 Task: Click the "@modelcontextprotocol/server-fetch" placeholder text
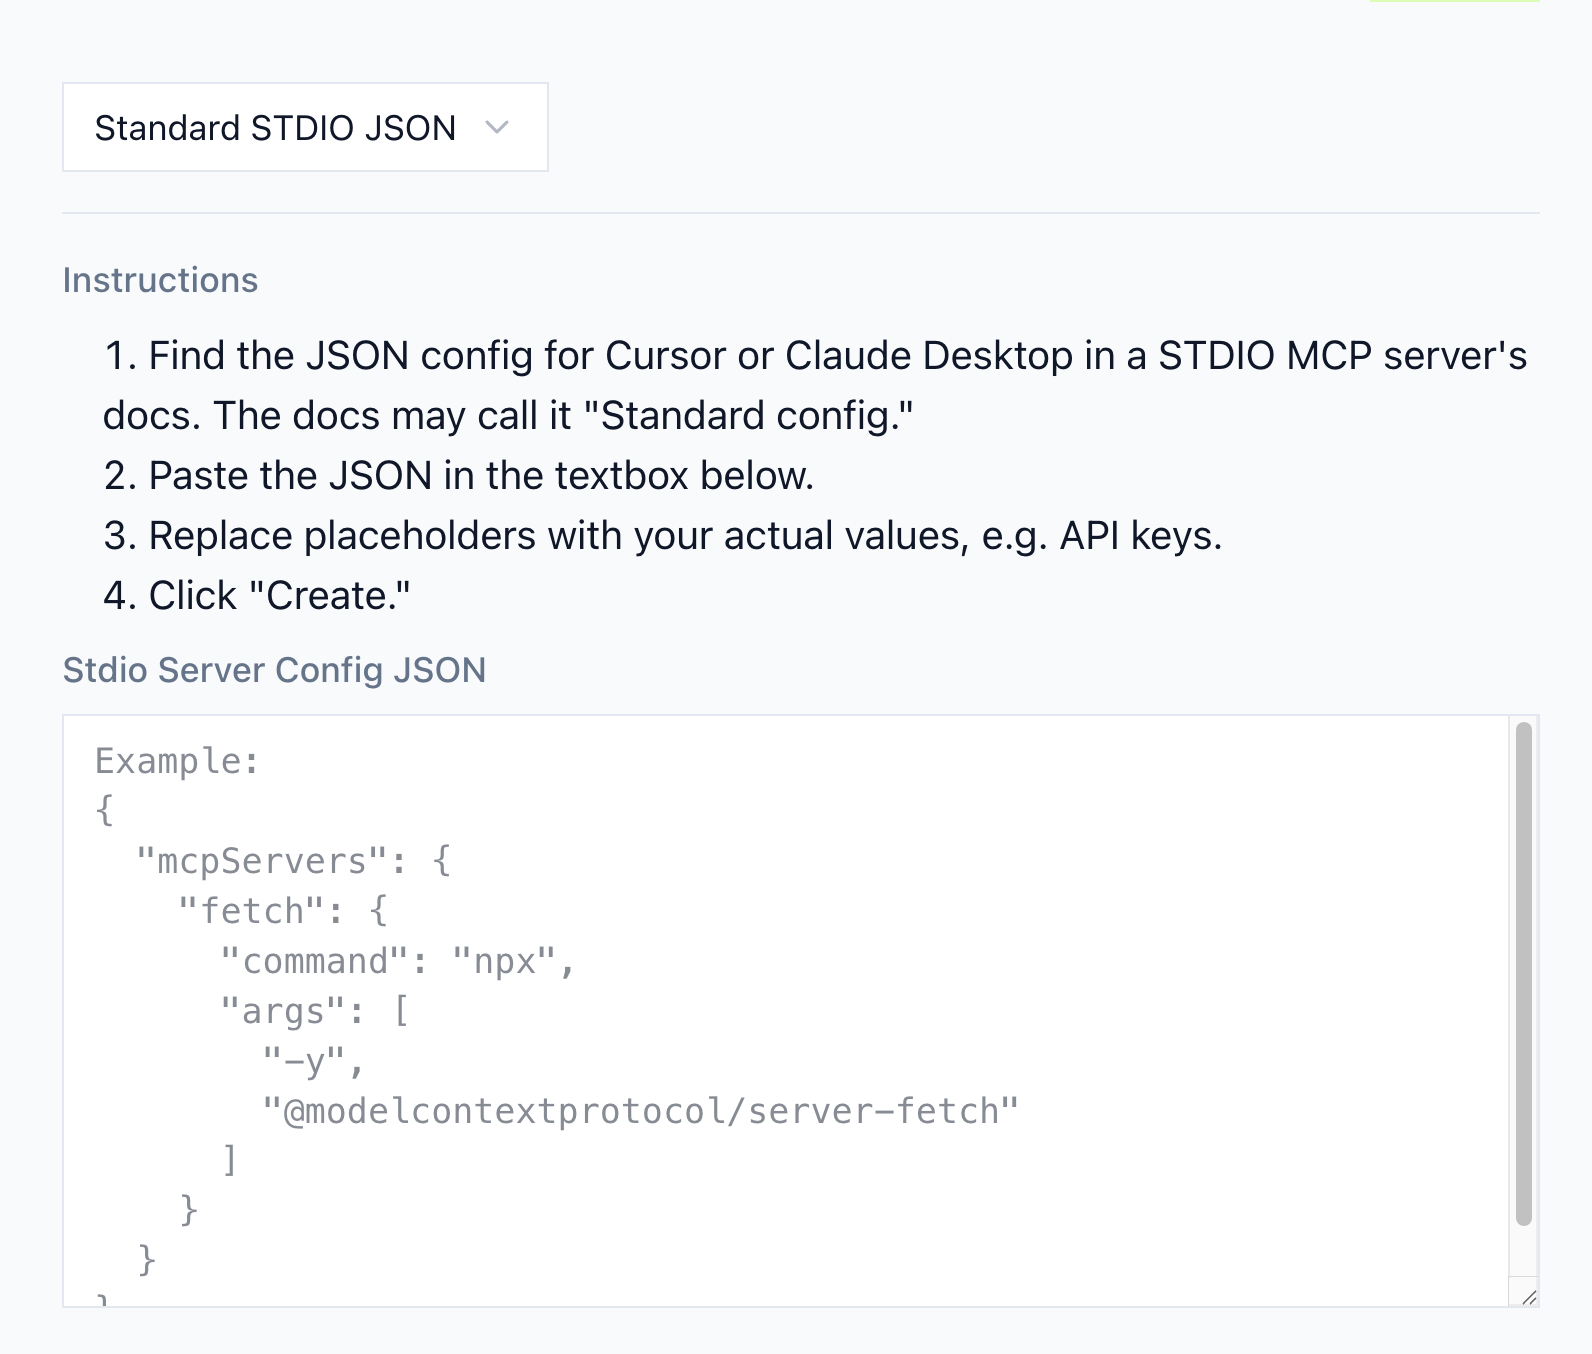pos(640,1111)
